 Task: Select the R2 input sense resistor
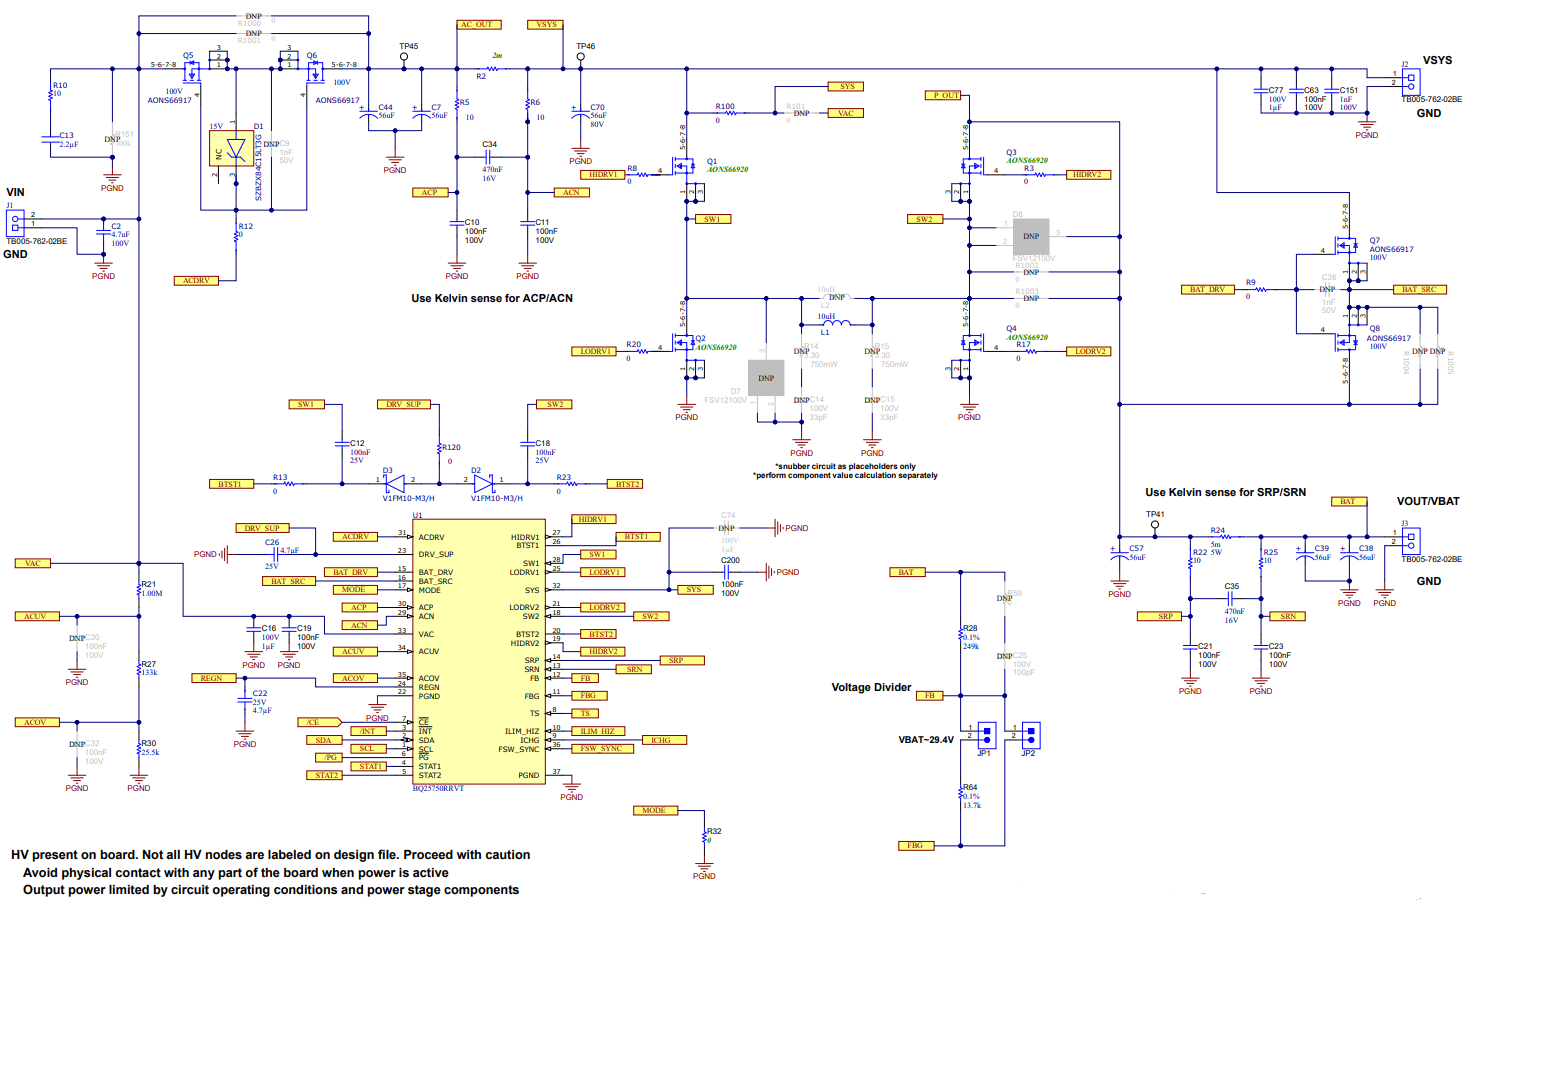[x=492, y=69]
